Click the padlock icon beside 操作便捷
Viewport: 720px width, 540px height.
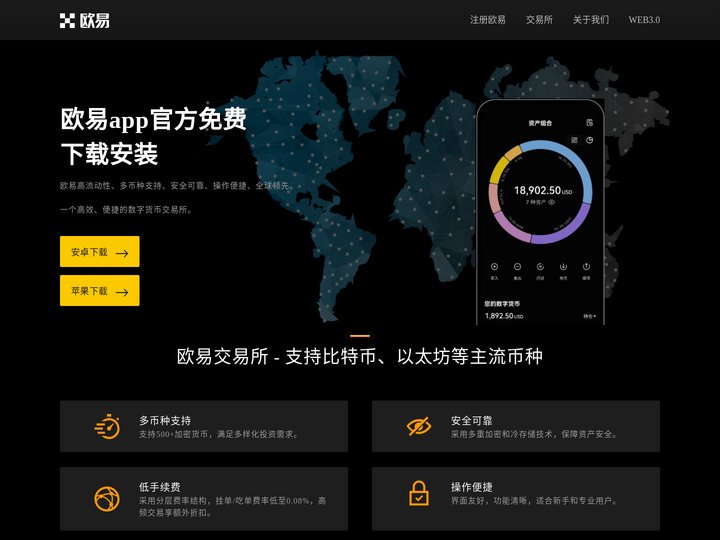tap(419, 493)
